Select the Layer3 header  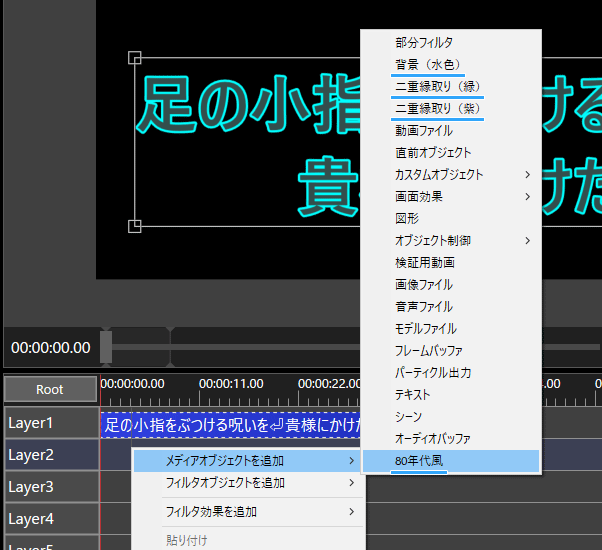click(x=50, y=487)
